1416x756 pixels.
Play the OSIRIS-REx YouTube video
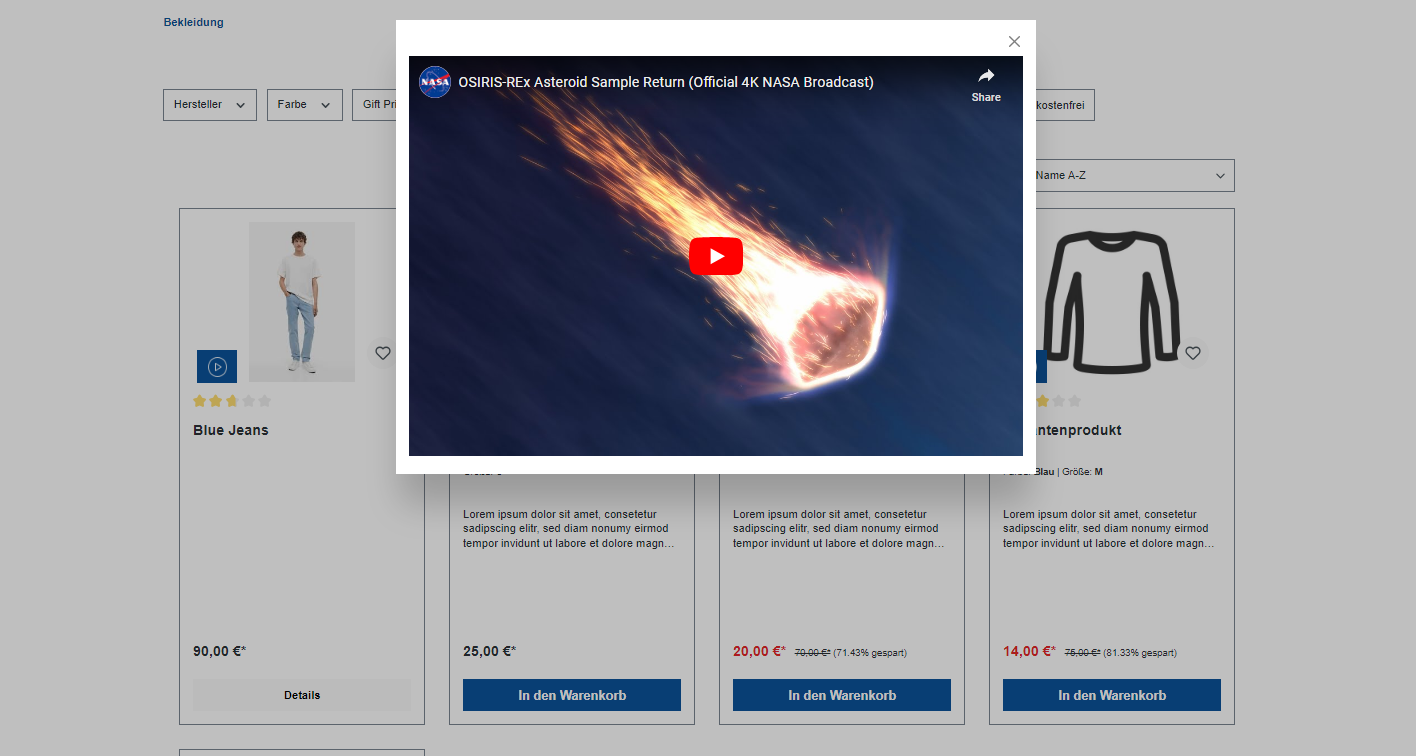click(x=716, y=256)
